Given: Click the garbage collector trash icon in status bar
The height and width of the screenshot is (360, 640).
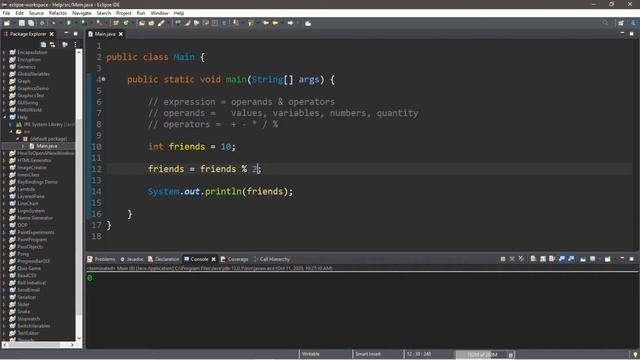Looking at the screenshot, I should (510, 355).
